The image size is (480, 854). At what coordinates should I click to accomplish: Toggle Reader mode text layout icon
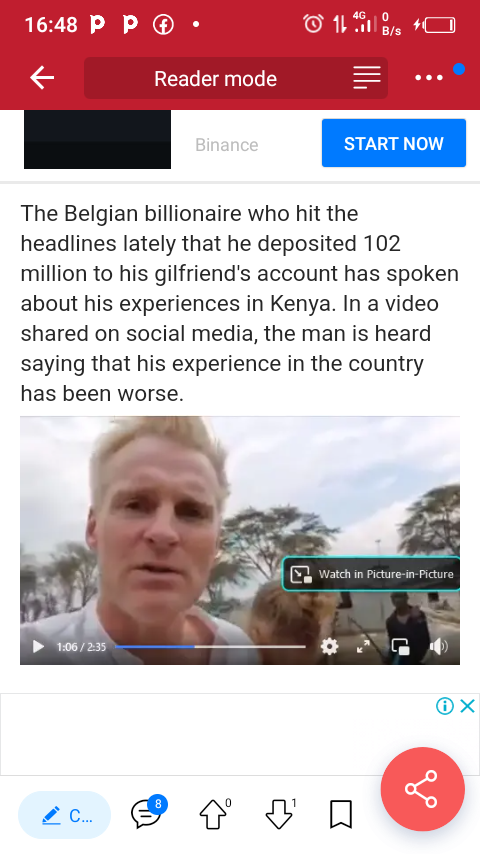pos(367,78)
